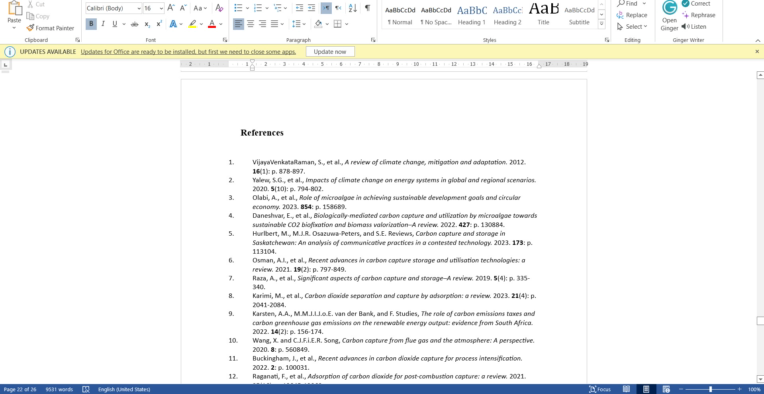Apply the No Spacing style

pyautogui.click(x=436, y=16)
